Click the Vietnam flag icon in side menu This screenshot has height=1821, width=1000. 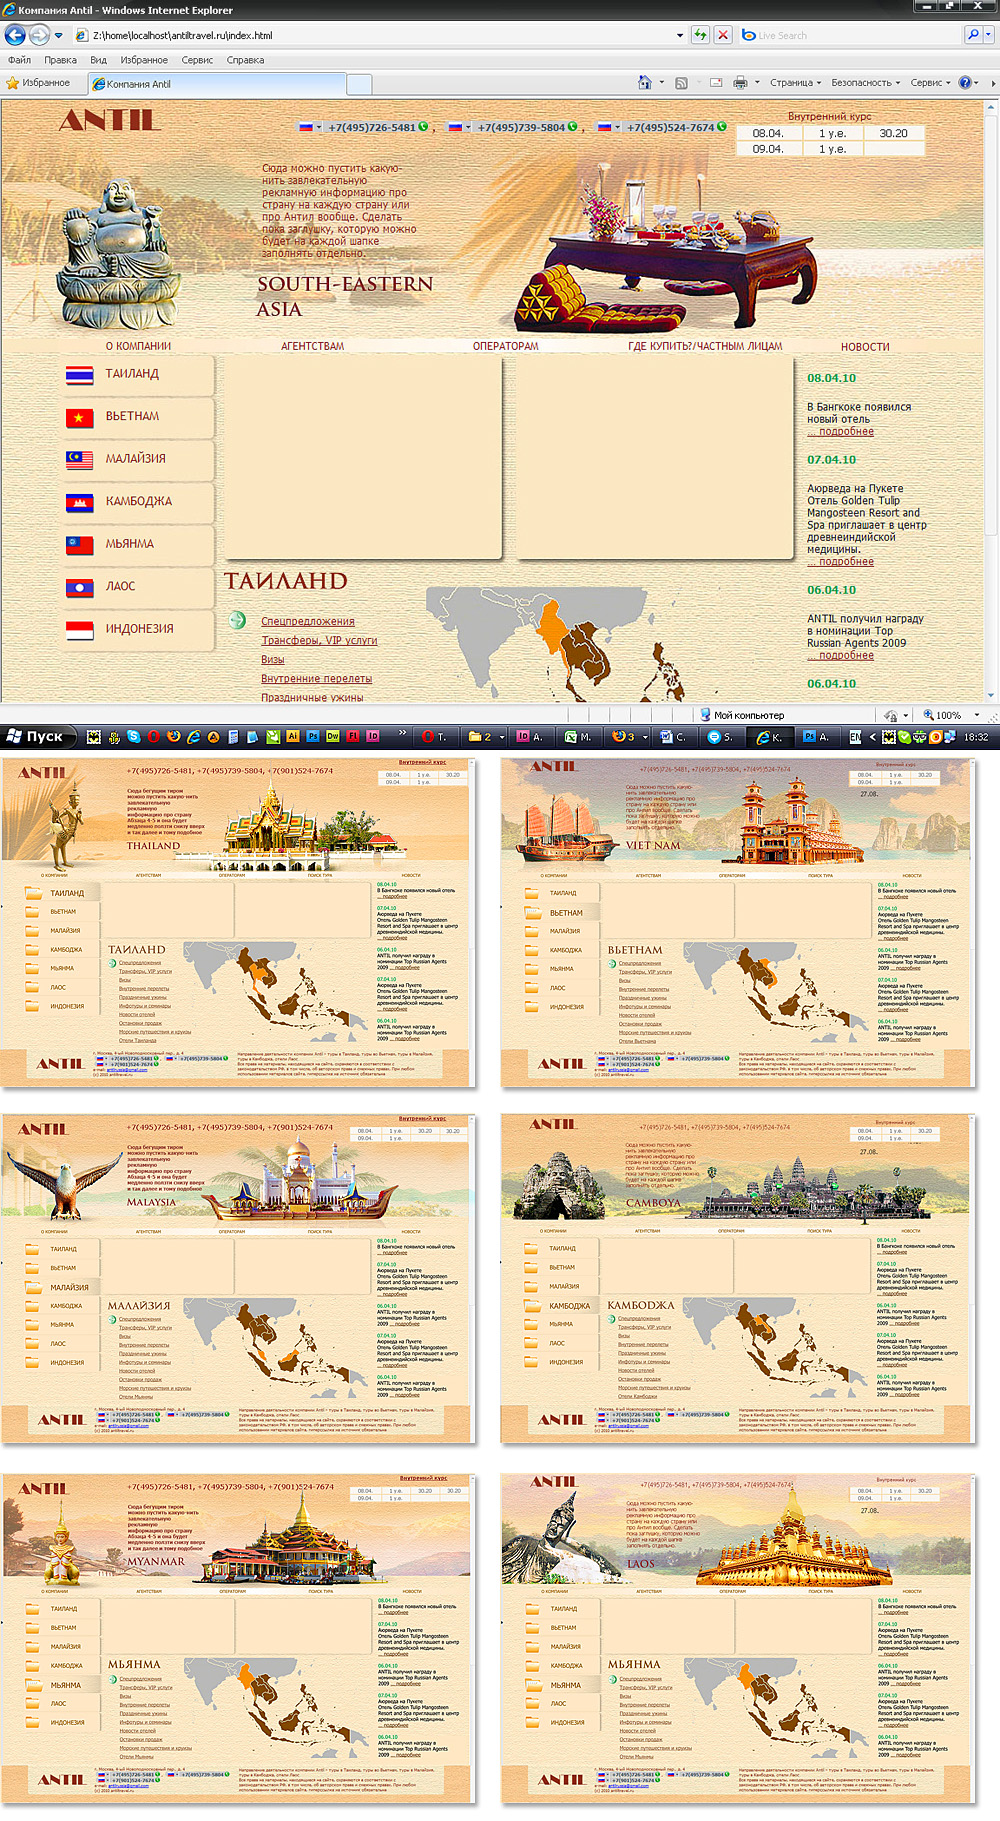80,418
